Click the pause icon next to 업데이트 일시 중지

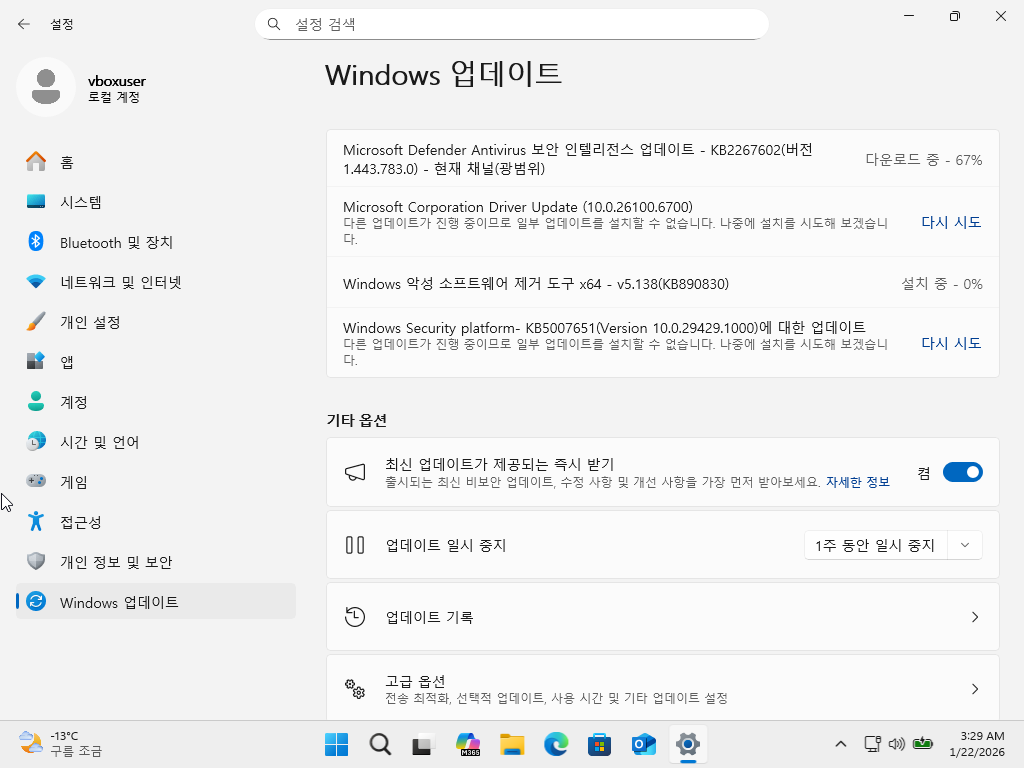pyautogui.click(x=355, y=545)
